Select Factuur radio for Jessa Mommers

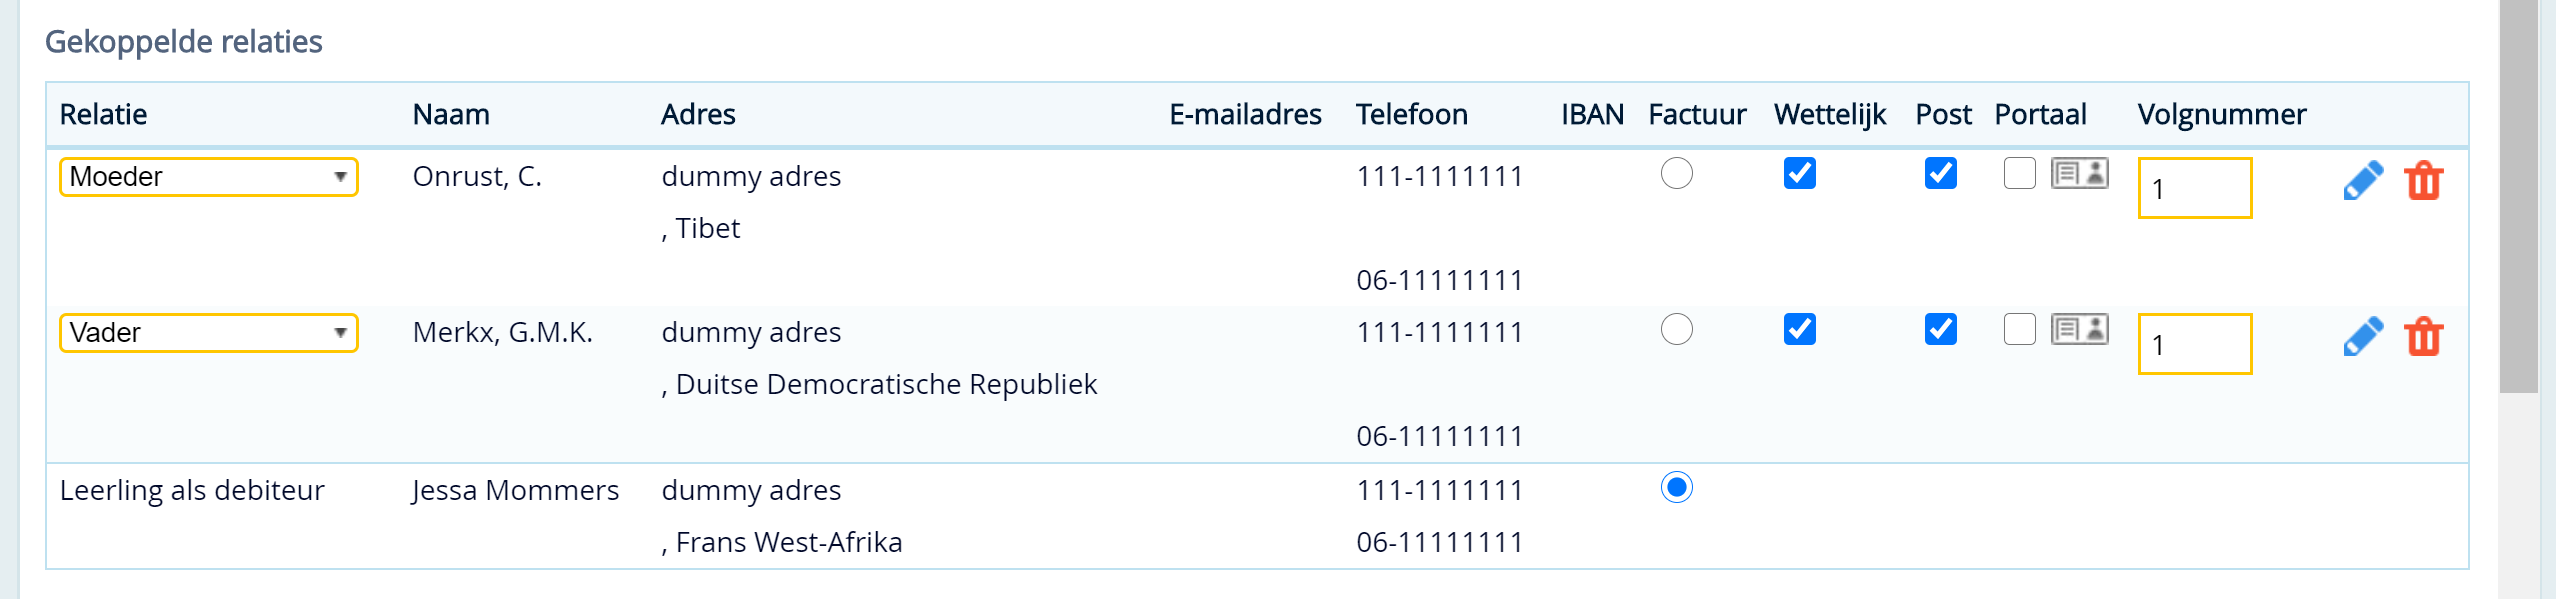click(x=1677, y=487)
